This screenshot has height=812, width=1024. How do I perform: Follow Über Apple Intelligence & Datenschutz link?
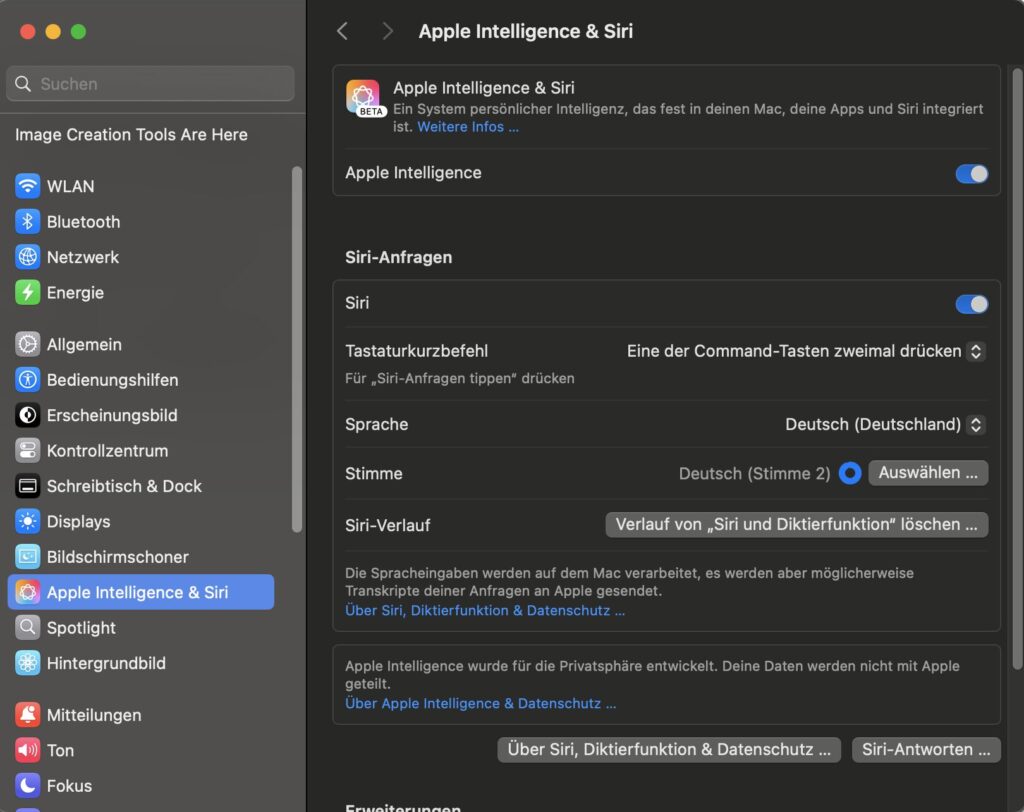coord(481,704)
